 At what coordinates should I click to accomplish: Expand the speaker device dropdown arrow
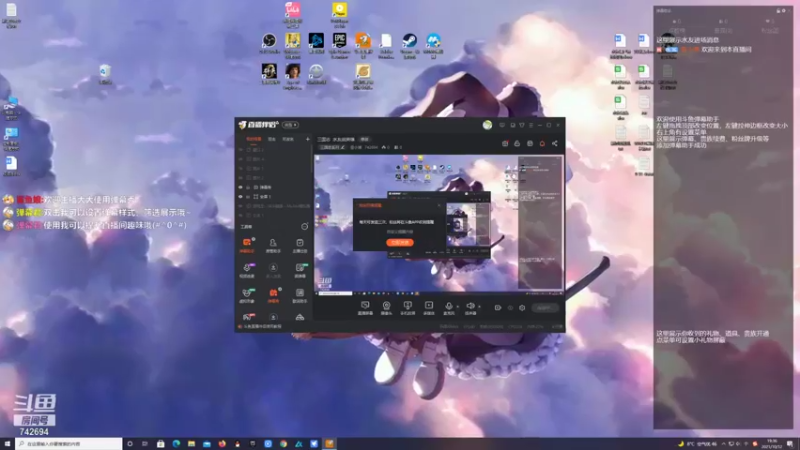click(479, 307)
